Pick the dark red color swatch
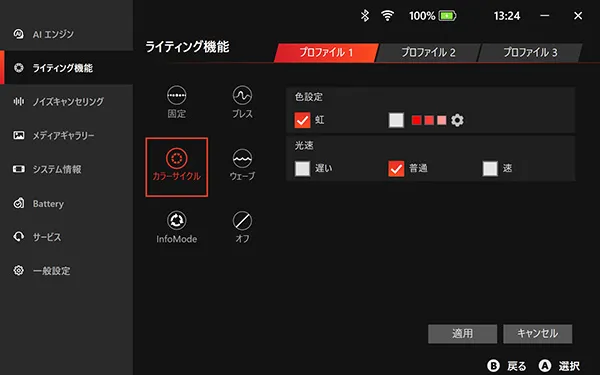600x375 pixels. pyautogui.click(x=416, y=120)
